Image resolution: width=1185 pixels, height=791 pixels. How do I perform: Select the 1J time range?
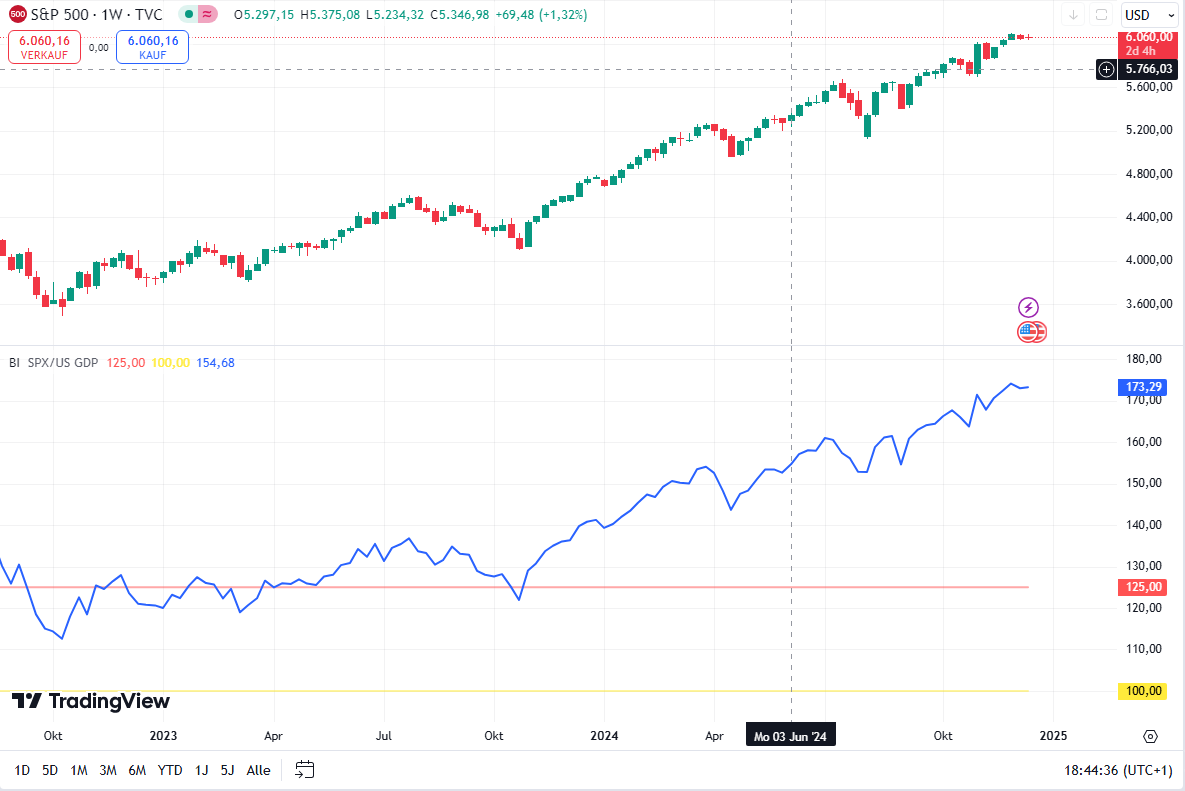point(202,770)
